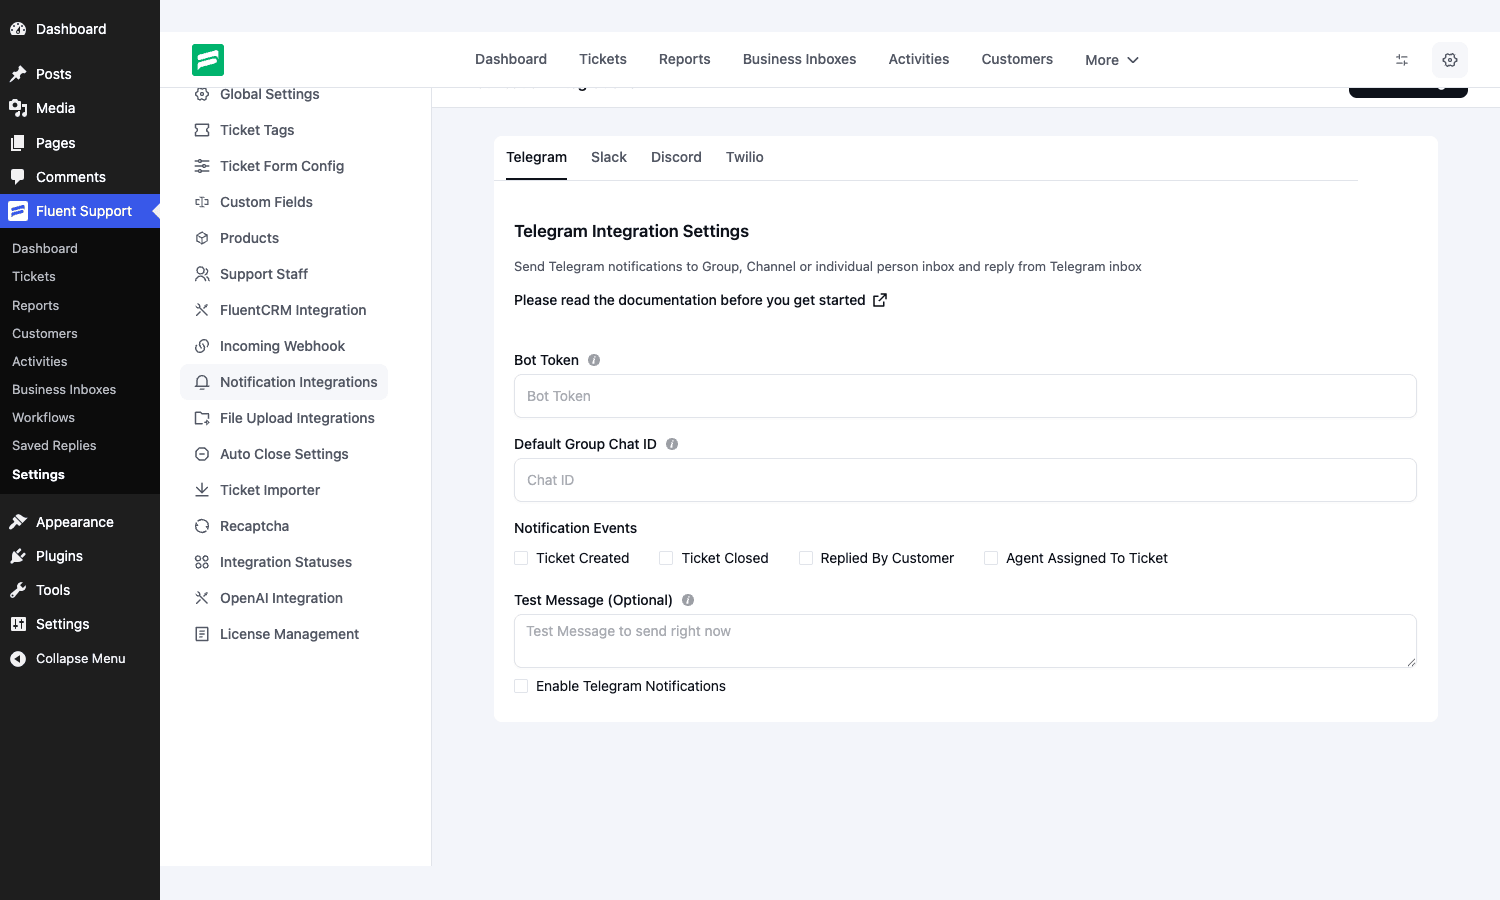
Task: Check the Agent Assigned To Ticket checkbox
Action: click(x=991, y=558)
